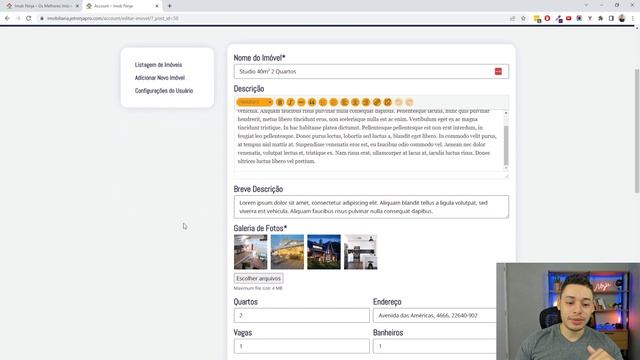This screenshot has width=640, height=360.
Task: Toggle the browser side panel icon
Action: coord(611,18)
